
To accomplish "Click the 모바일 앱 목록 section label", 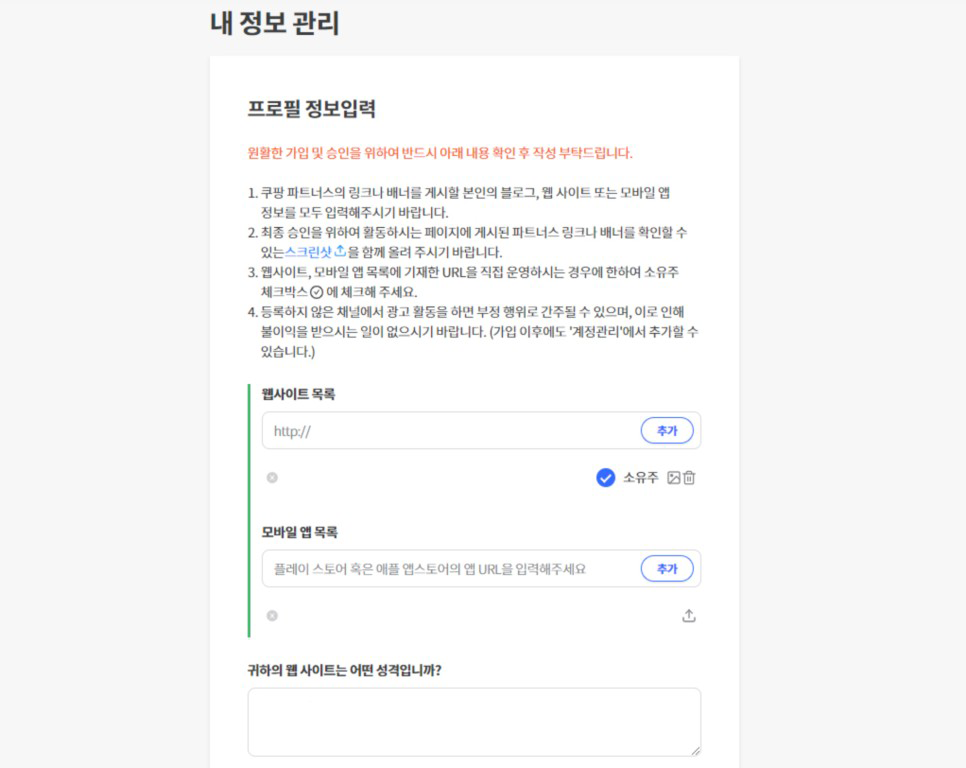I will (x=299, y=532).
